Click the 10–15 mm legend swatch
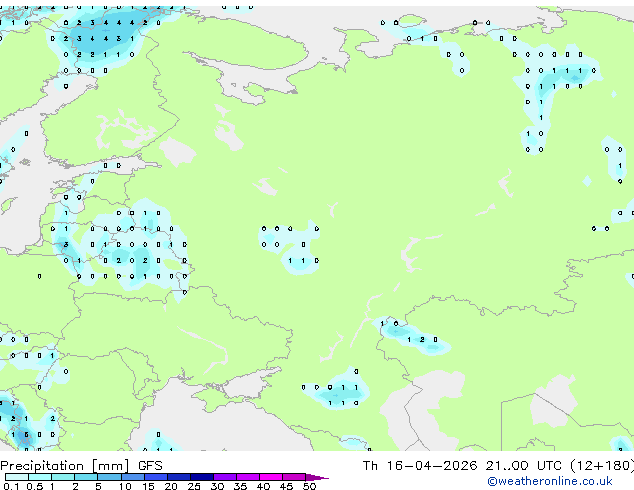The width and height of the screenshot is (634, 490). pyautogui.click(x=132, y=477)
